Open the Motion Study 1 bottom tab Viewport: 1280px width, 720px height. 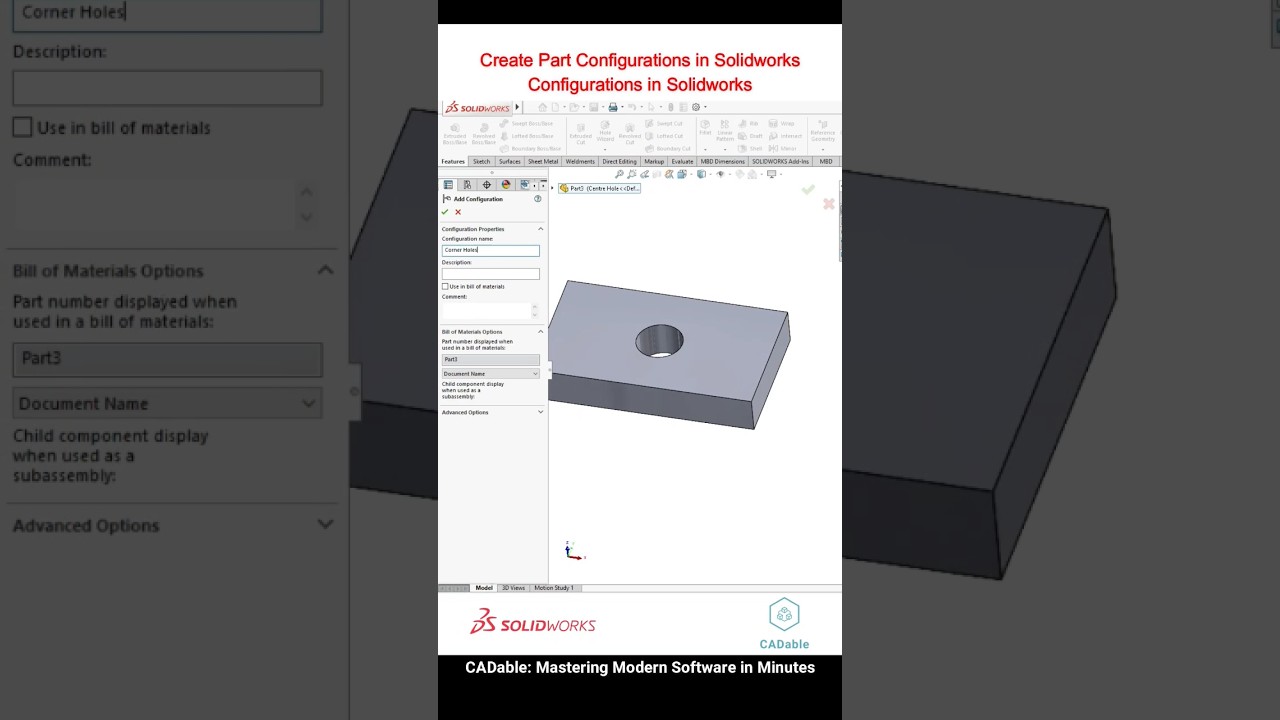[554, 588]
